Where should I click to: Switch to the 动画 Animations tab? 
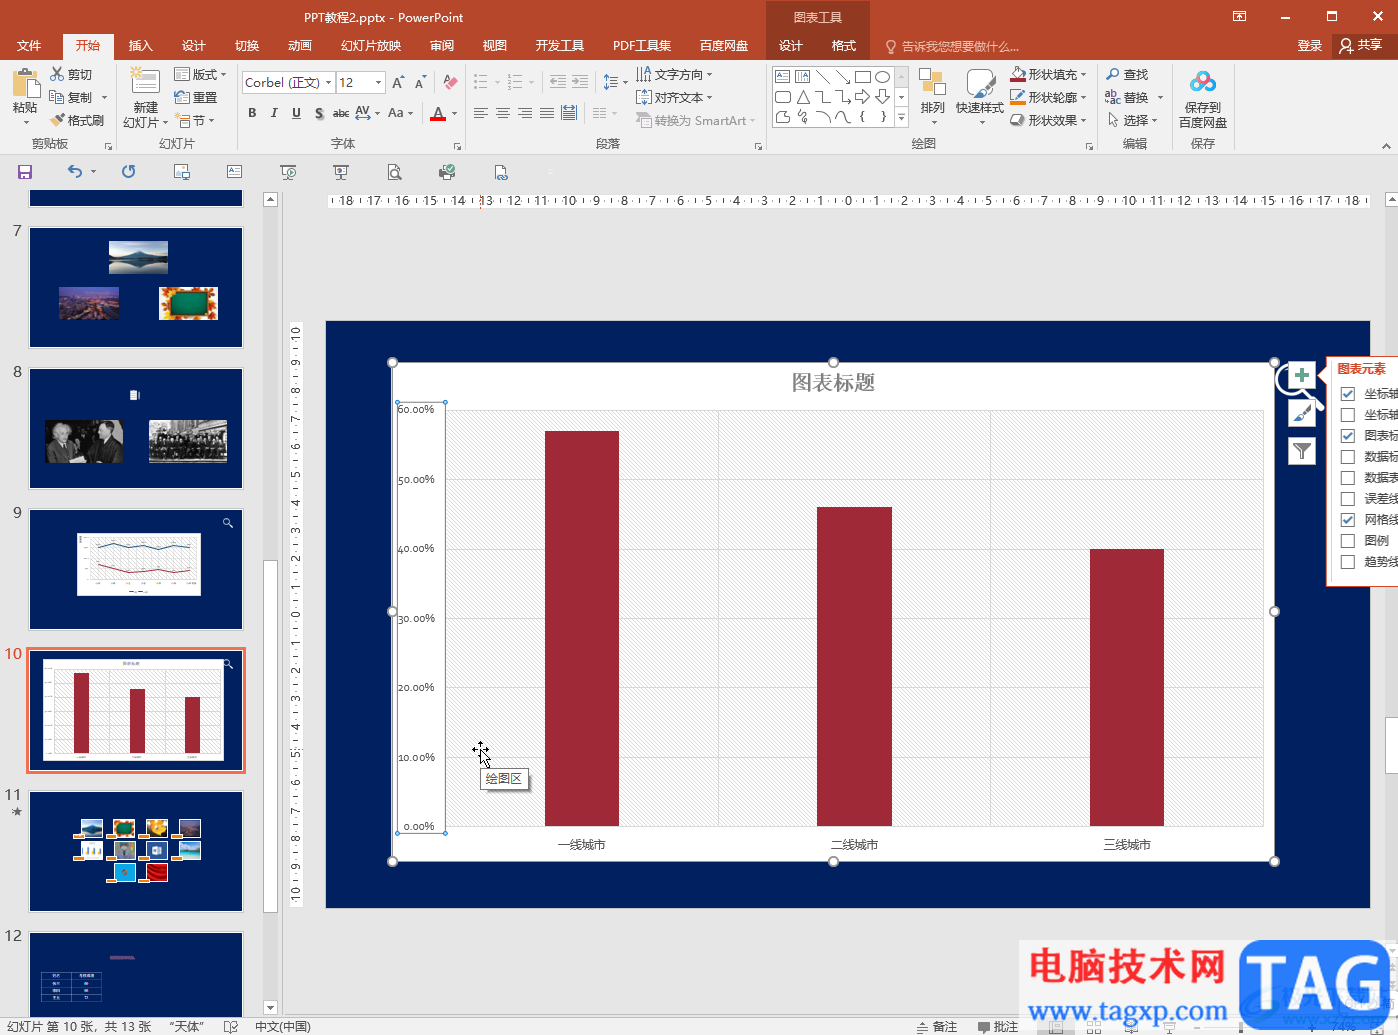300,46
